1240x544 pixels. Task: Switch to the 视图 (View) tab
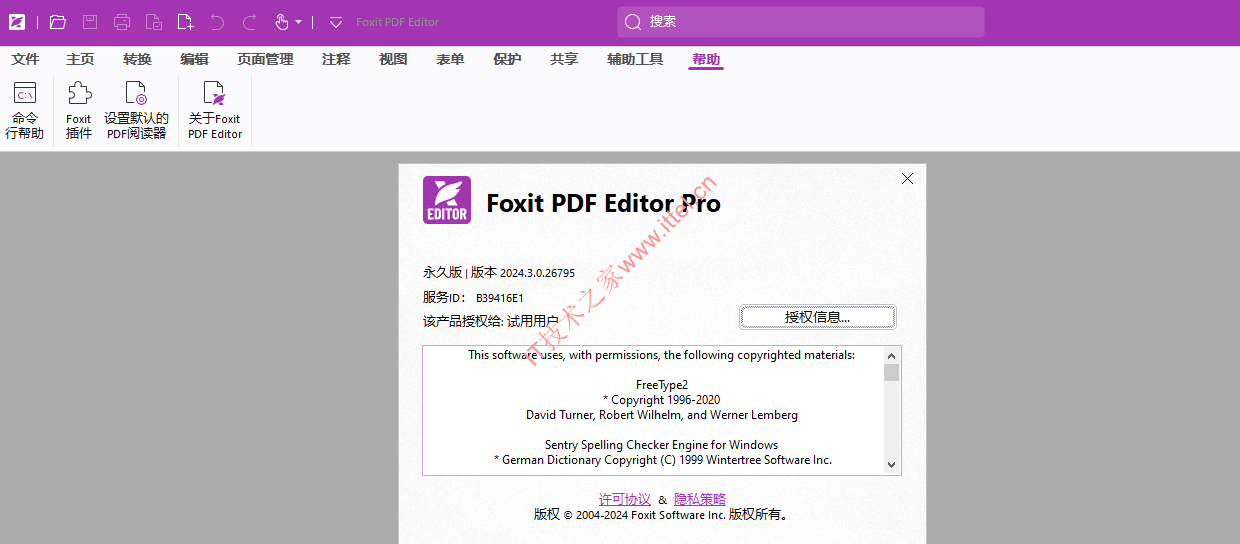point(393,59)
